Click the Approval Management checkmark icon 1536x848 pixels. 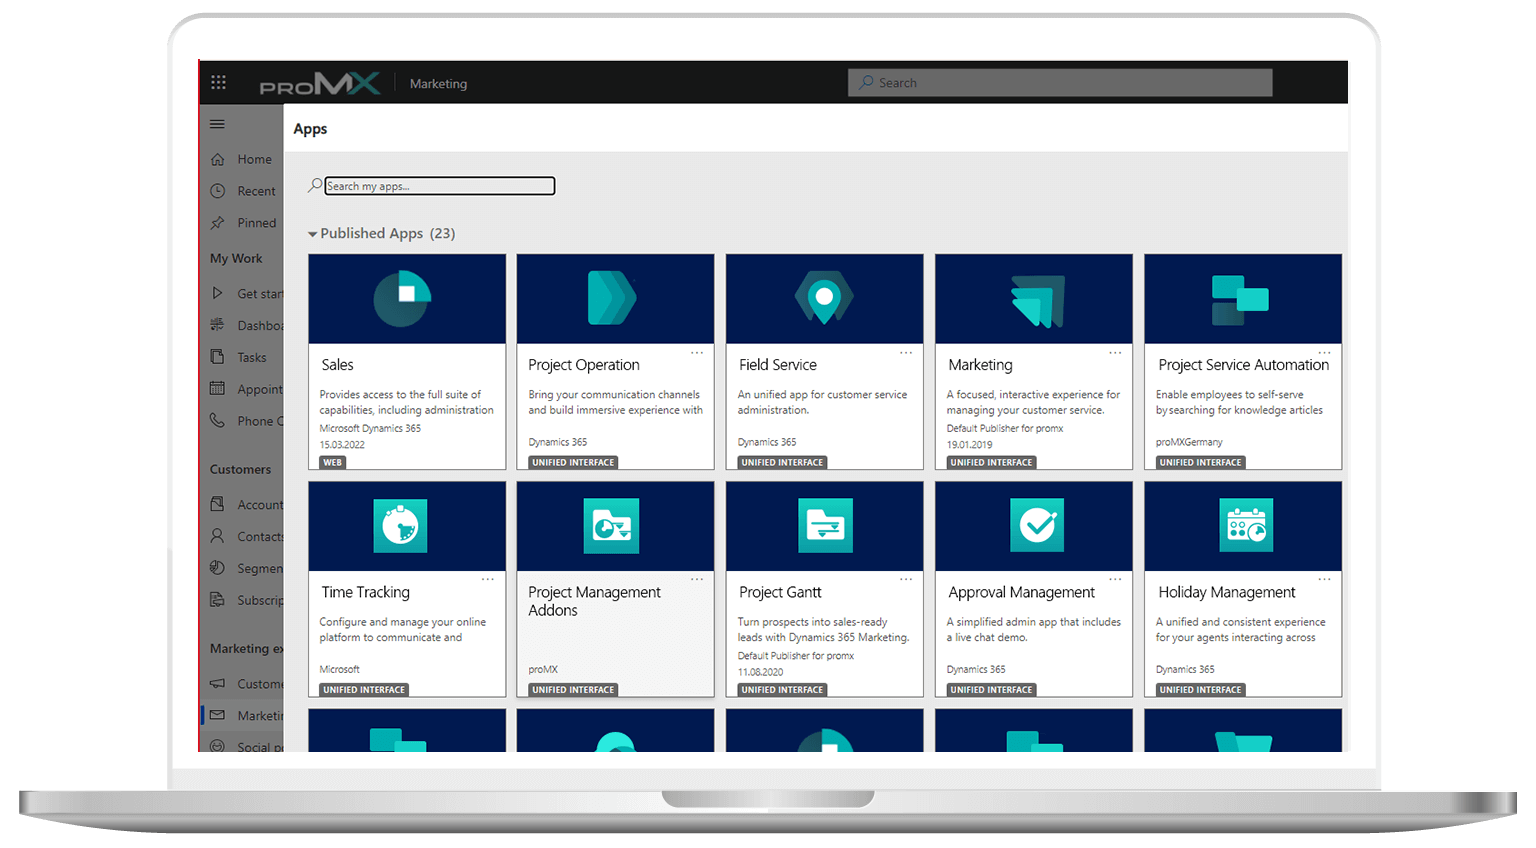pyautogui.click(x=1037, y=526)
